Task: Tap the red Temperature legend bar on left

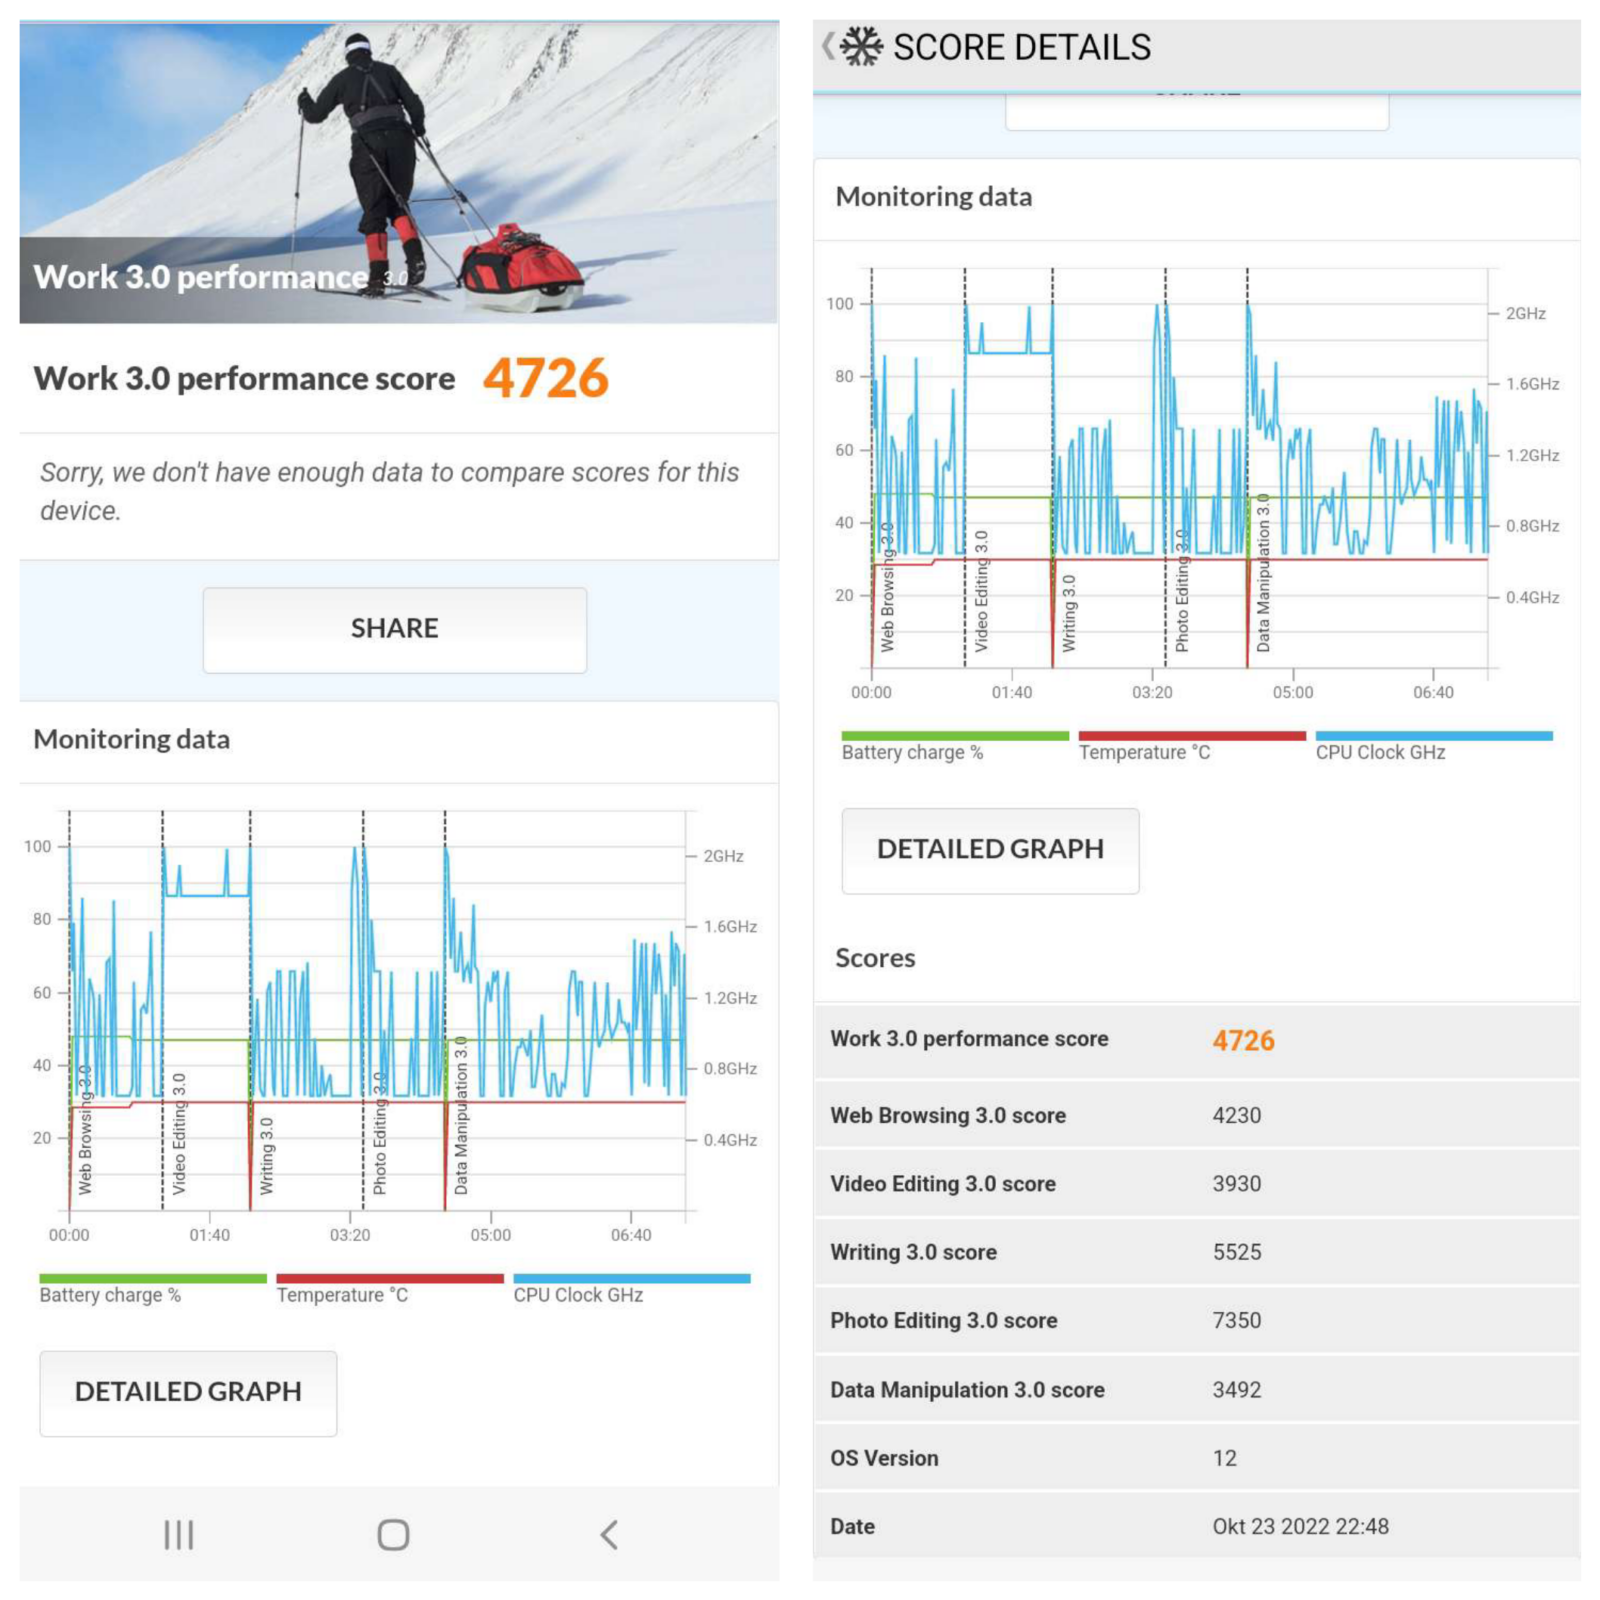Action: pyautogui.click(x=389, y=1278)
